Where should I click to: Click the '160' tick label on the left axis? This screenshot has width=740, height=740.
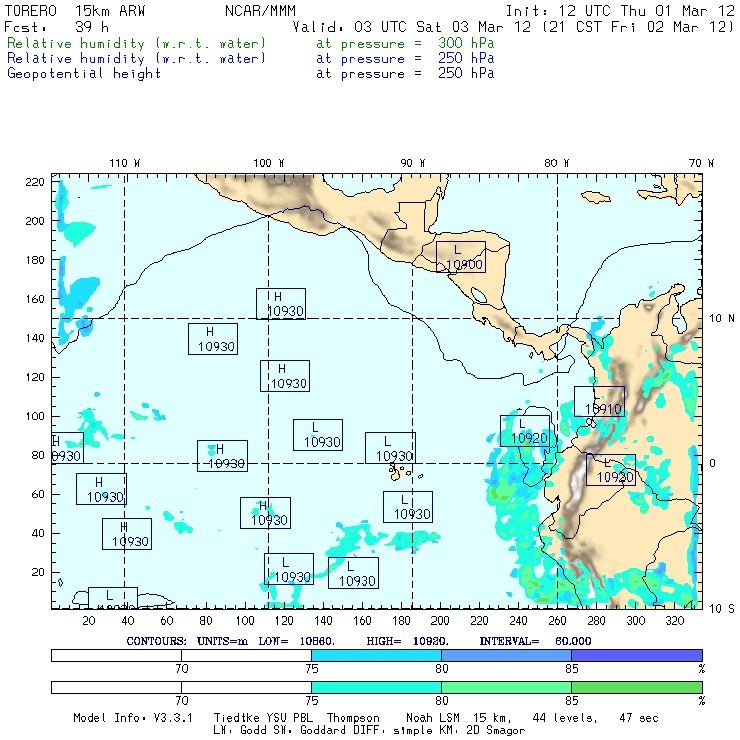pos(35,299)
